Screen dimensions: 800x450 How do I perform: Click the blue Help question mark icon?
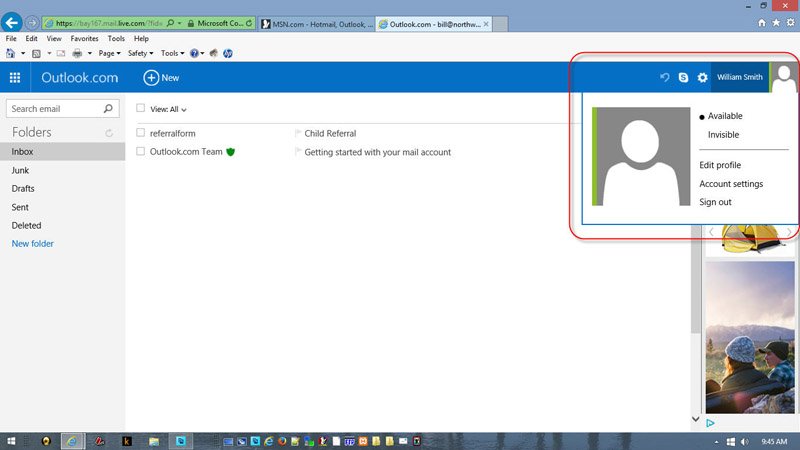tap(194, 53)
